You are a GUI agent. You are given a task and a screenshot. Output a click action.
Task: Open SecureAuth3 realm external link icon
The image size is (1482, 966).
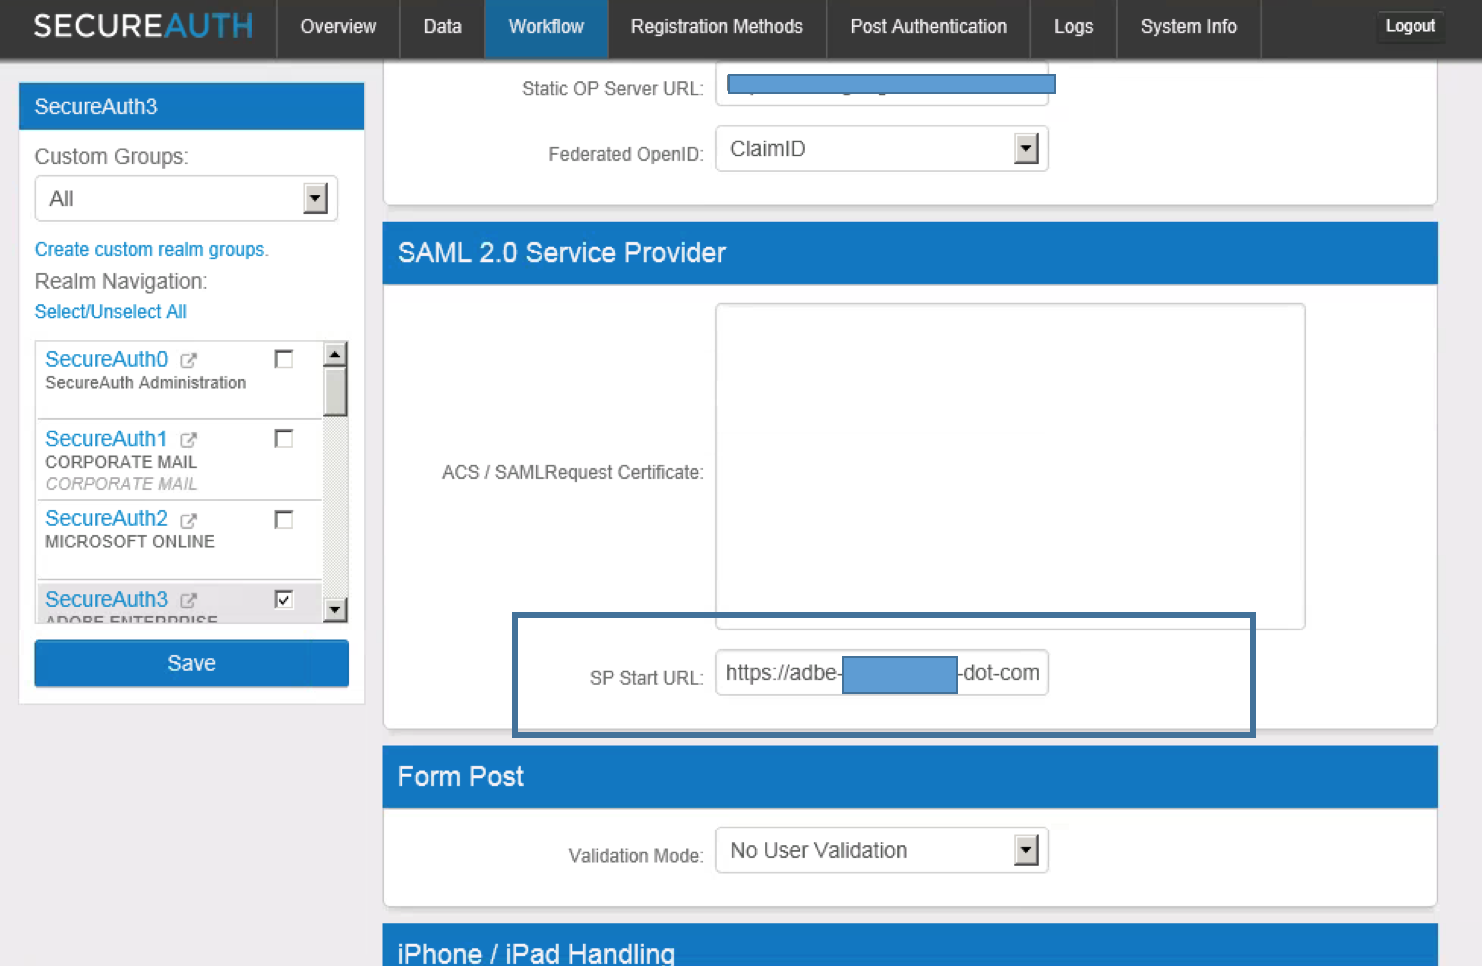(190, 600)
